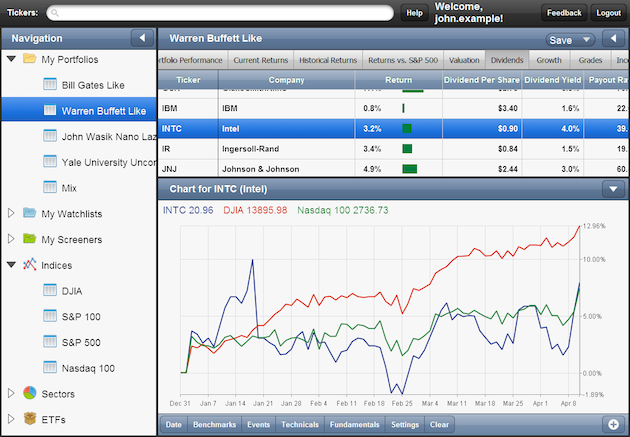The width and height of the screenshot is (630, 437).
Task: Click the Clear chart button
Action: coord(439,425)
